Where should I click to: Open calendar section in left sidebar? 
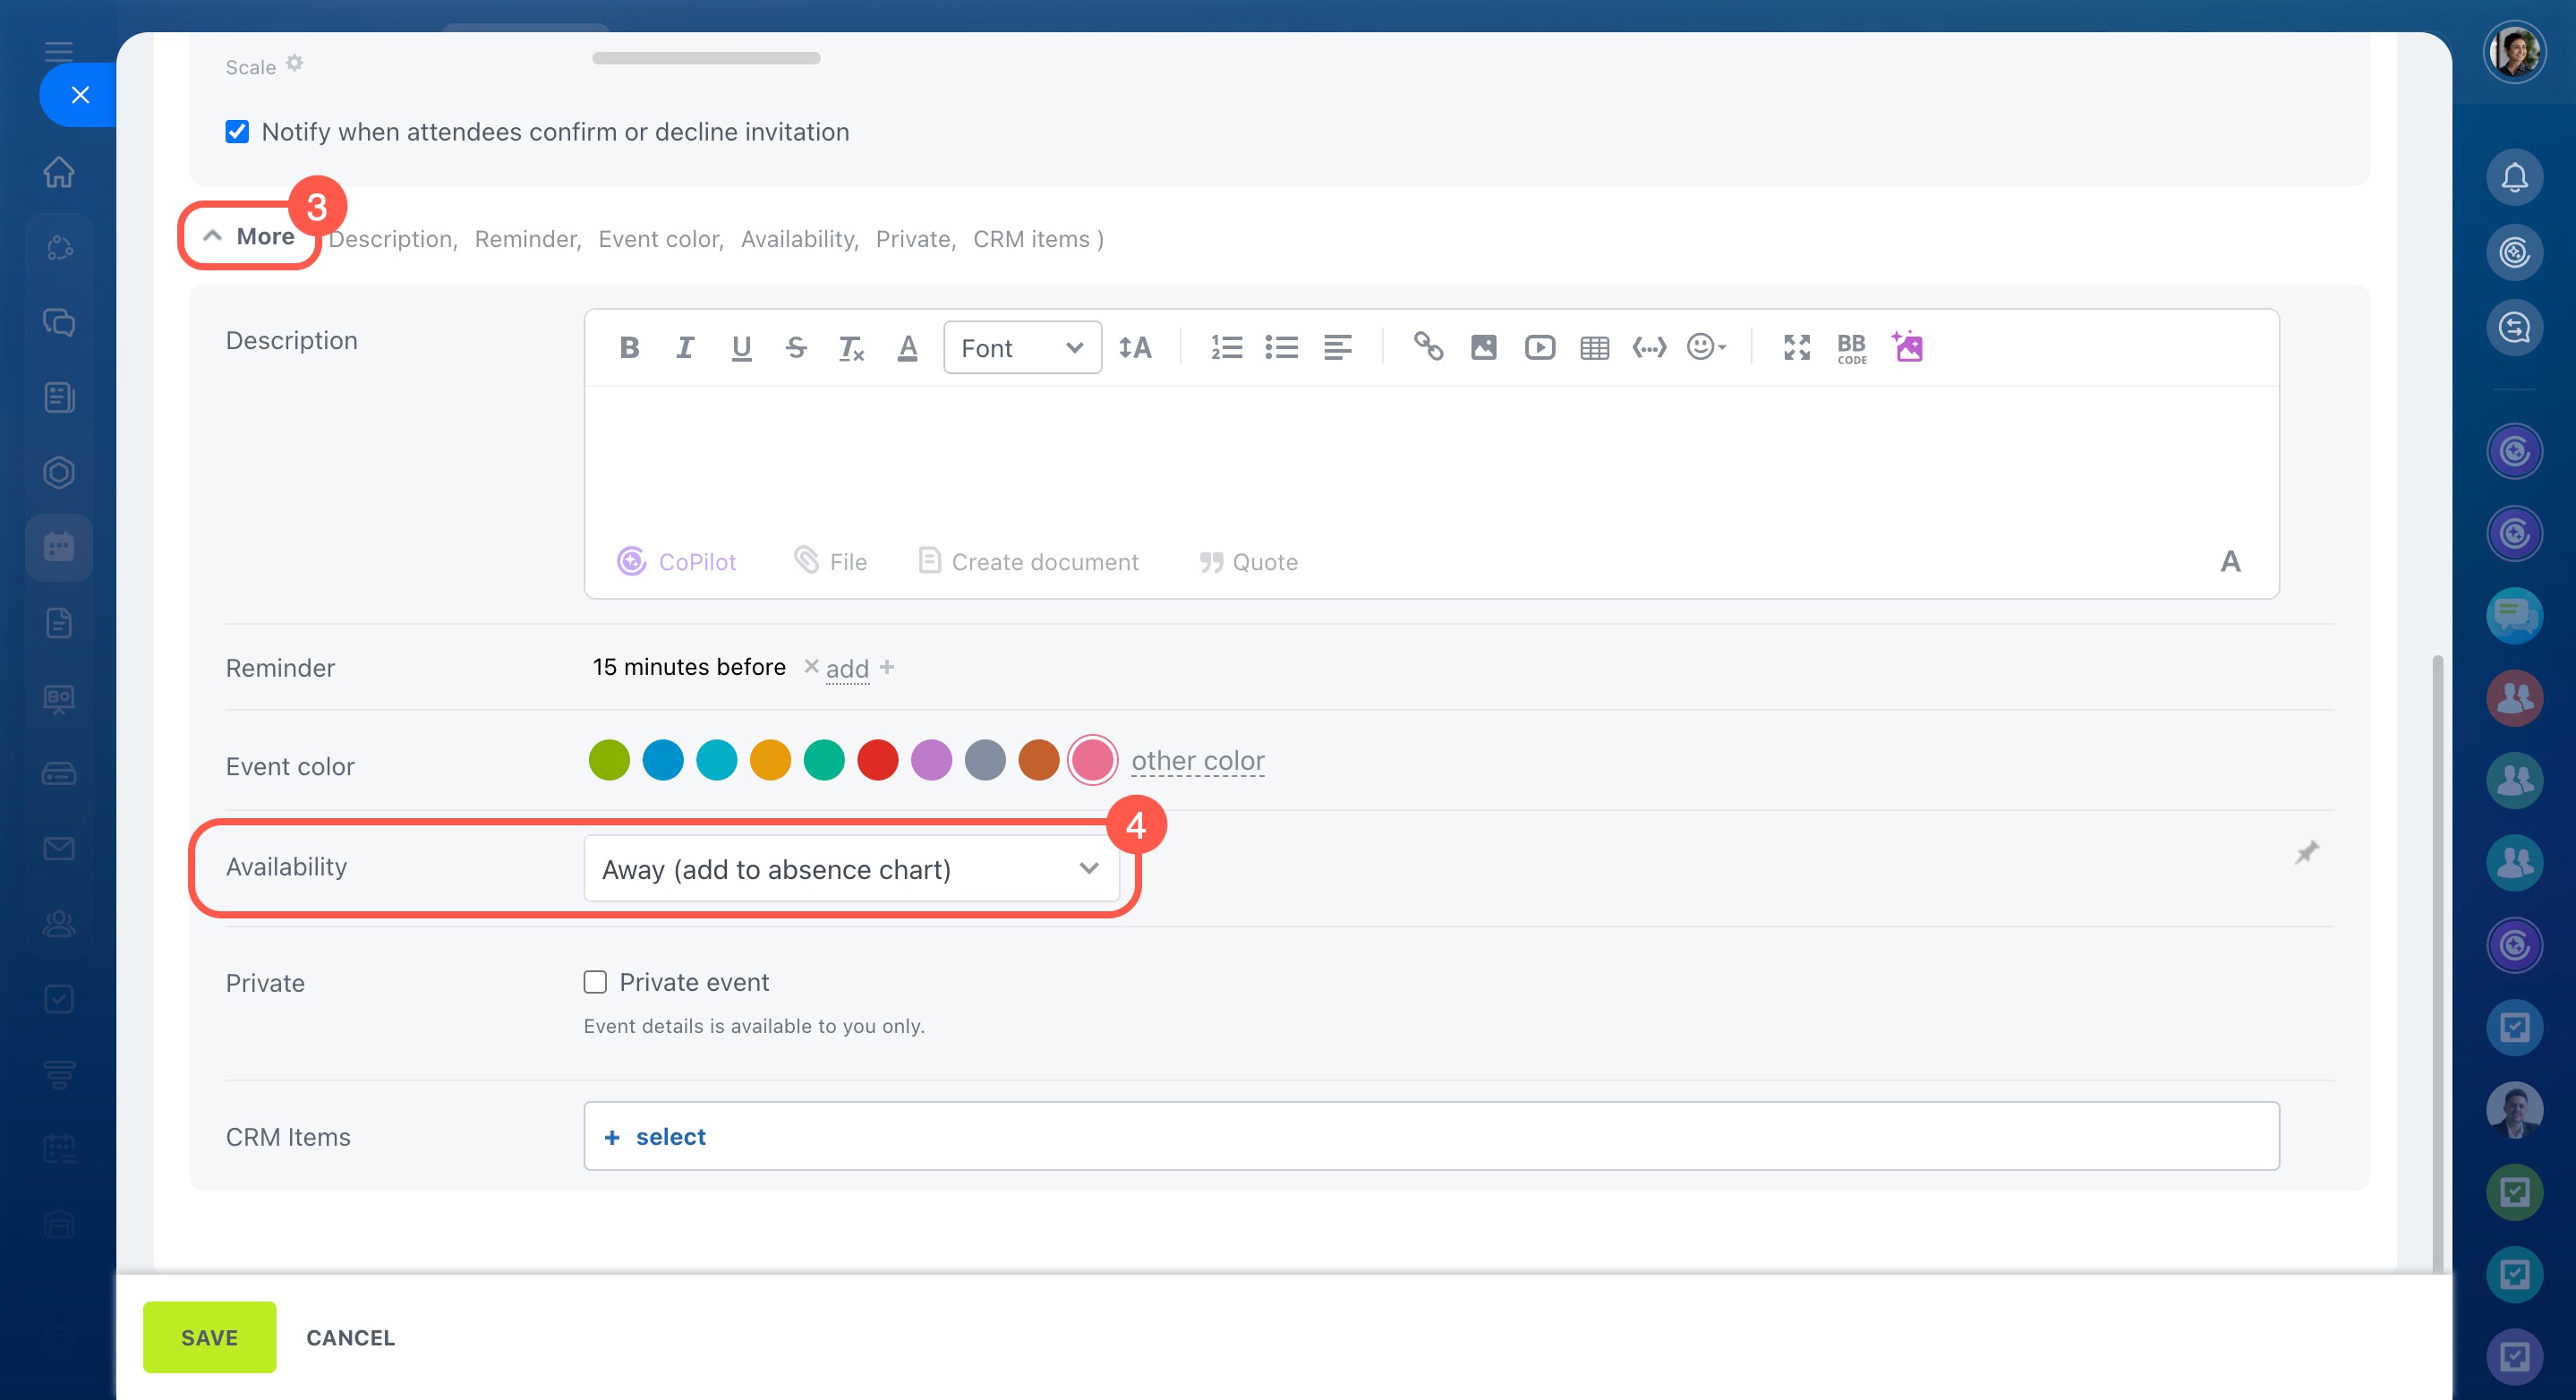click(x=59, y=547)
